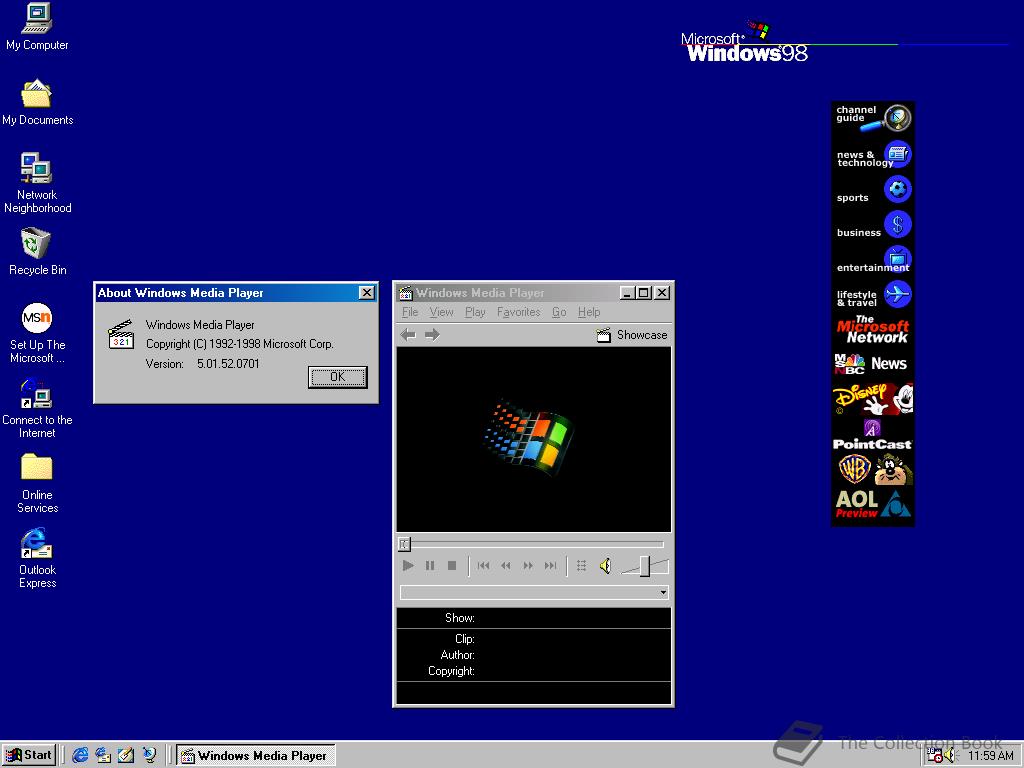Image resolution: width=1024 pixels, height=768 pixels.
Task: Click the Stop button in Media Player
Action: (x=451, y=566)
